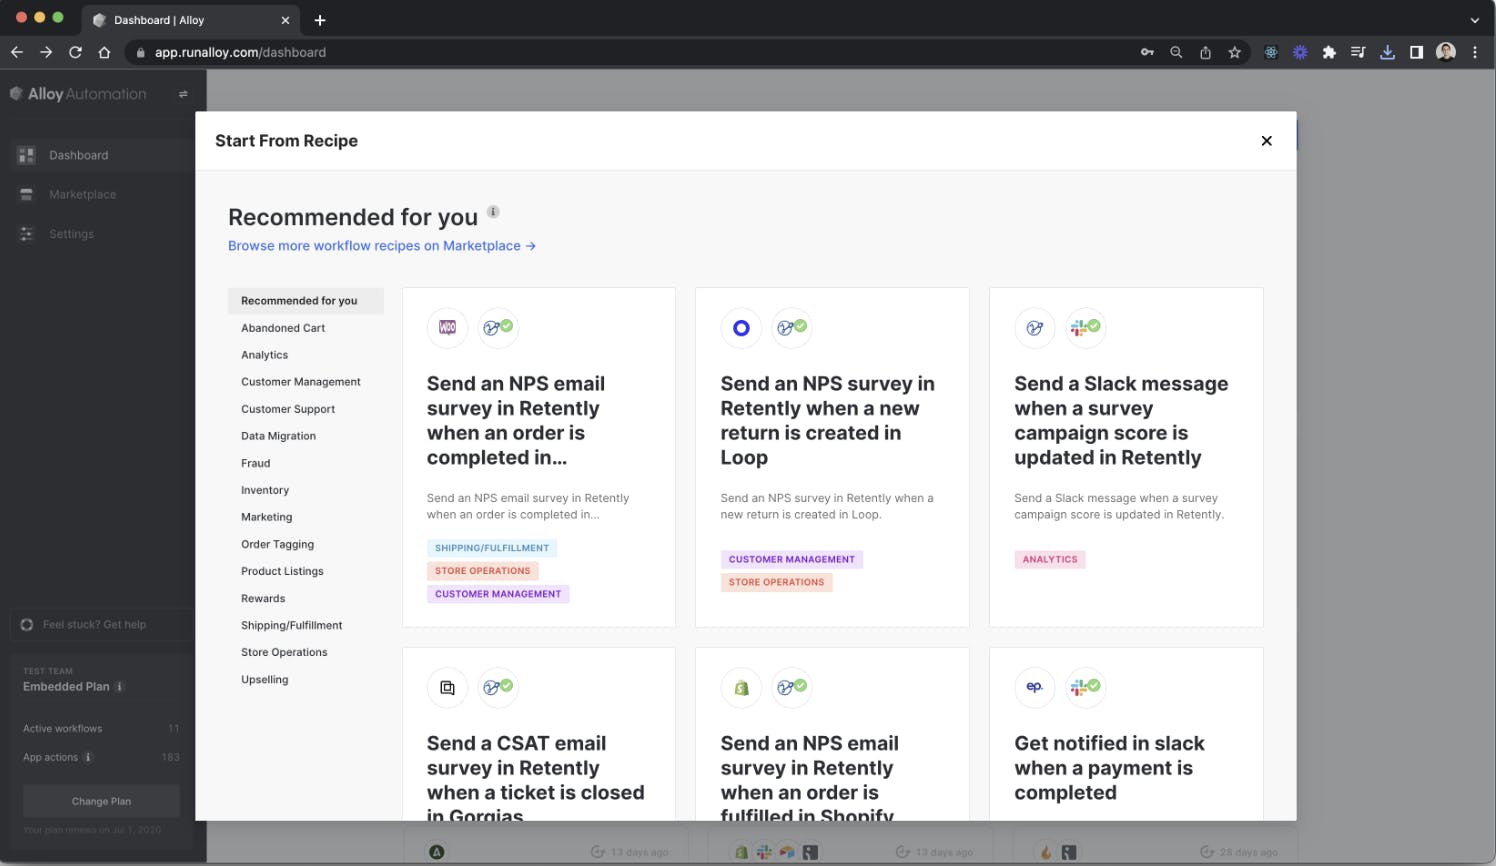Click the Change Plan button
The width and height of the screenshot is (1496, 866).
tap(101, 801)
